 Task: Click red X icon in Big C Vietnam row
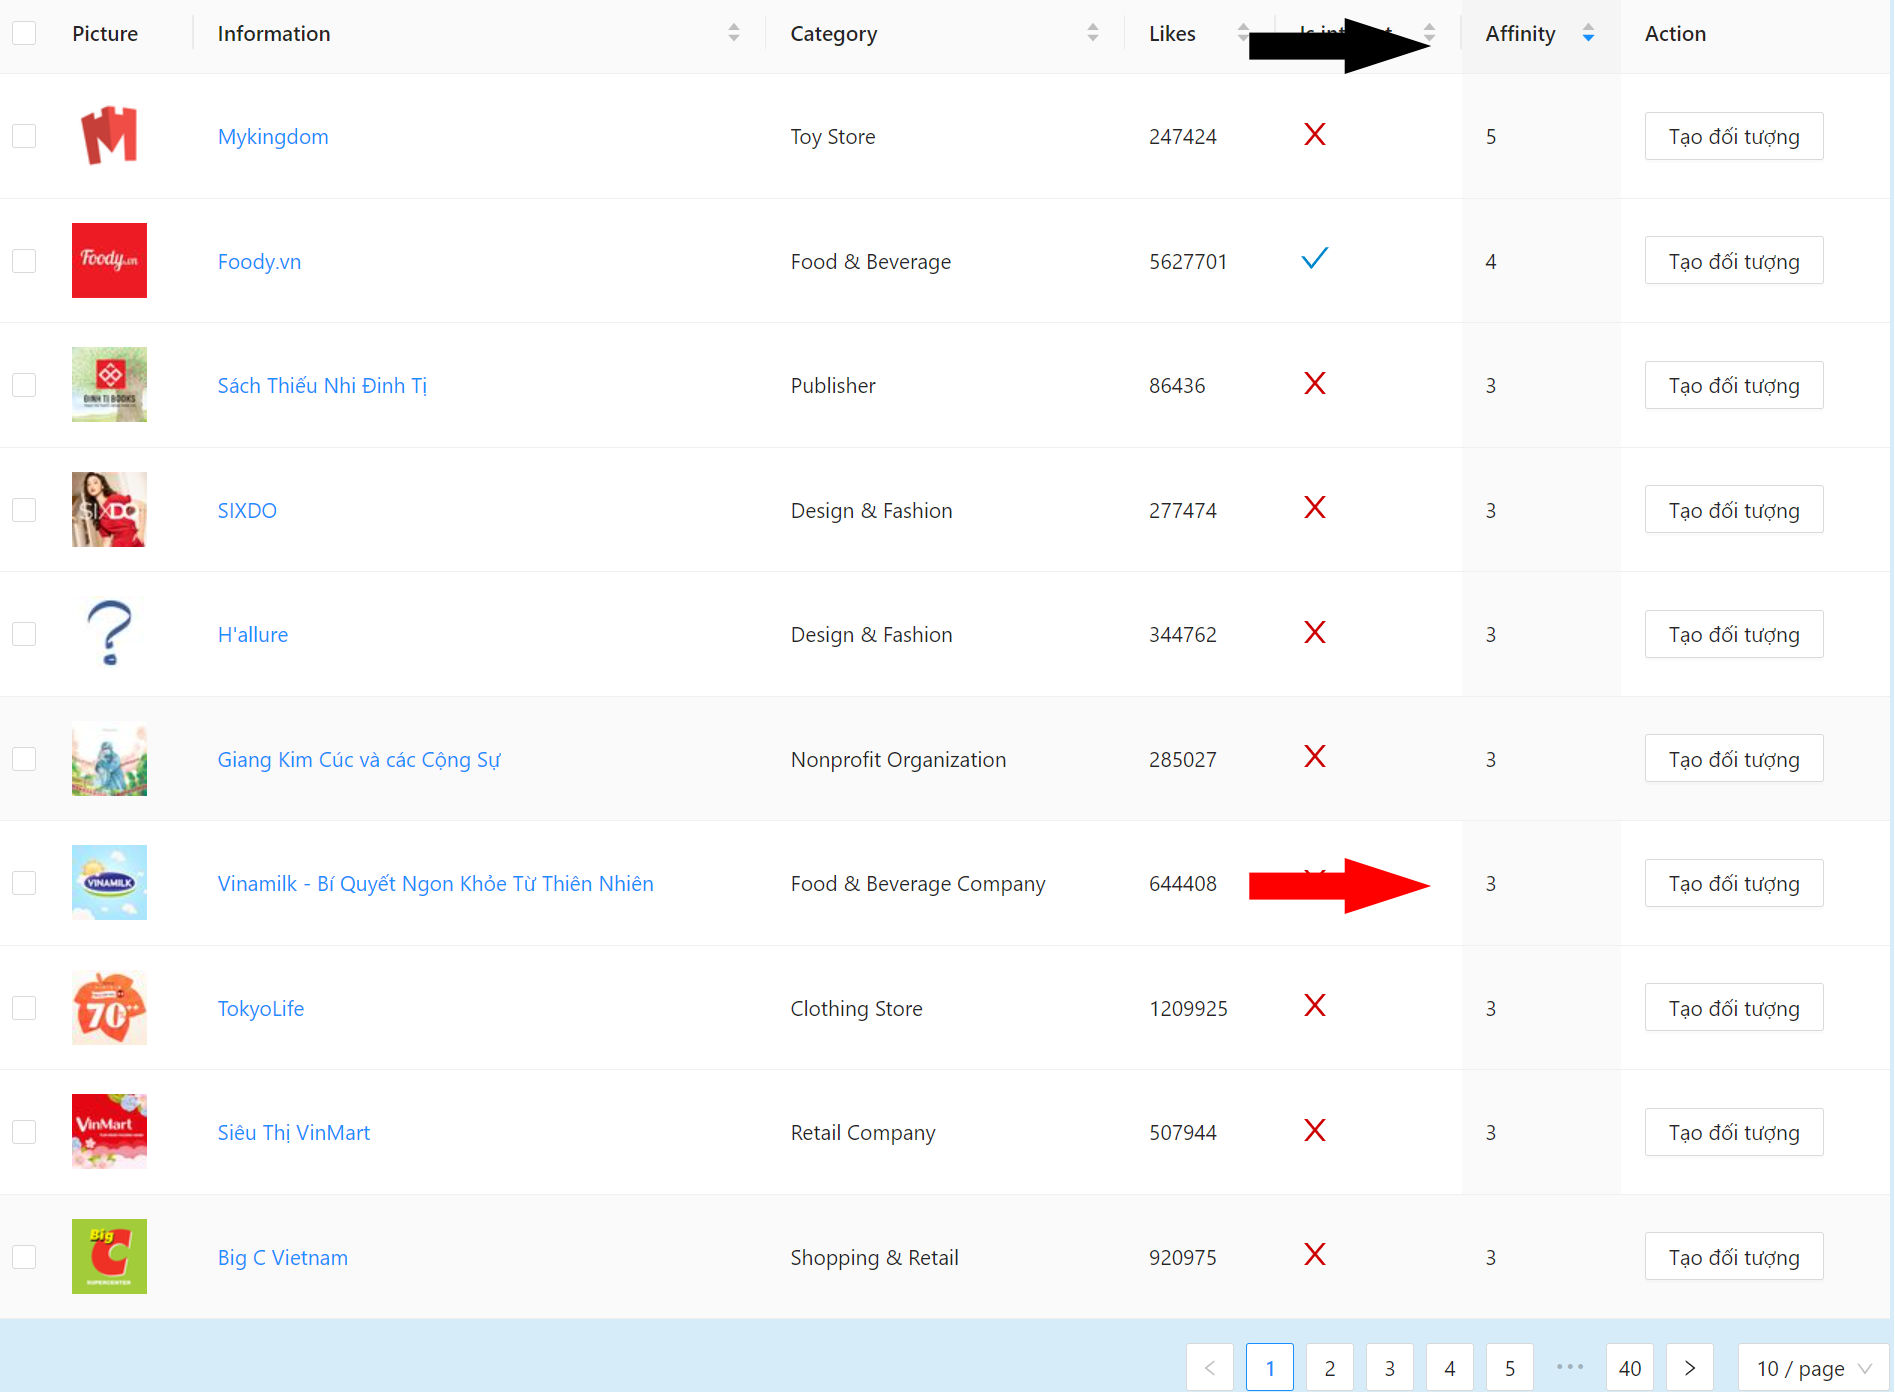point(1315,1254)
